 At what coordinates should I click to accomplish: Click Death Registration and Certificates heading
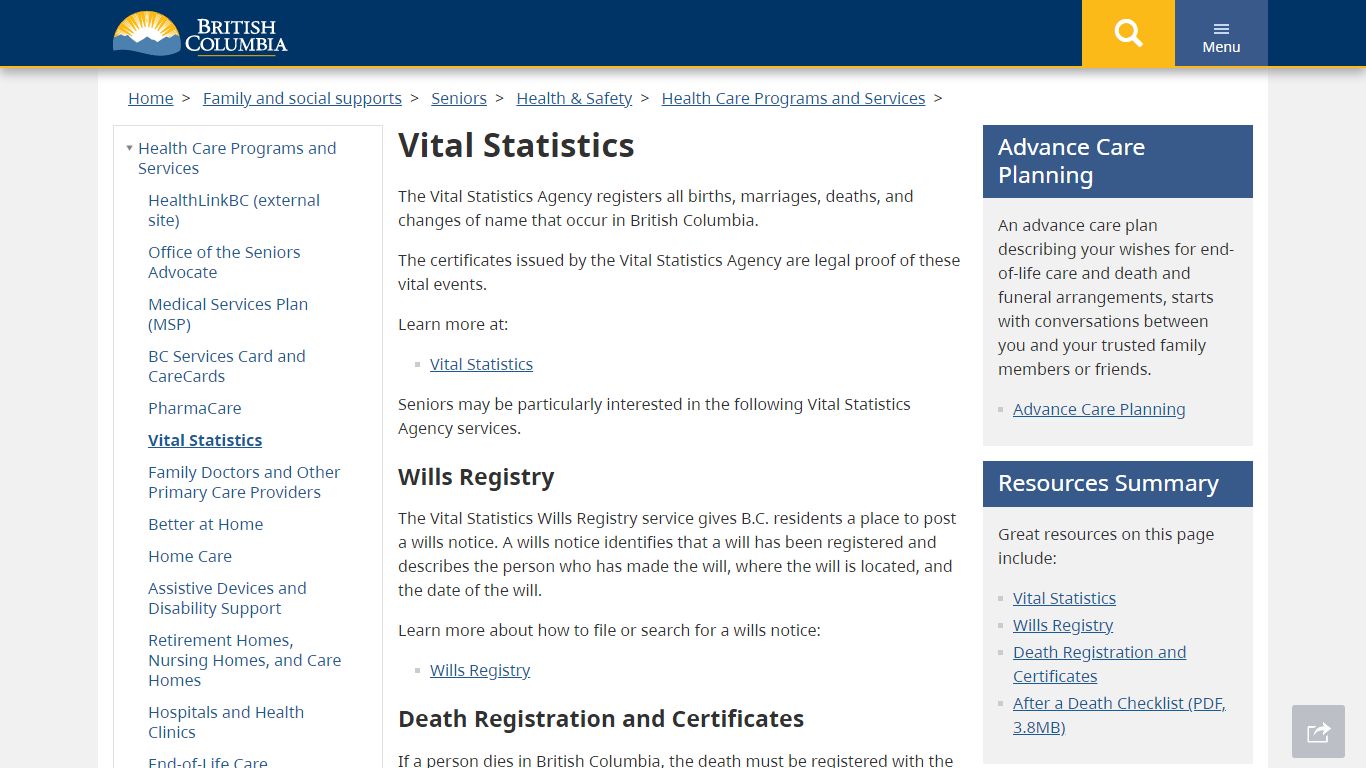tap(601, 719)
